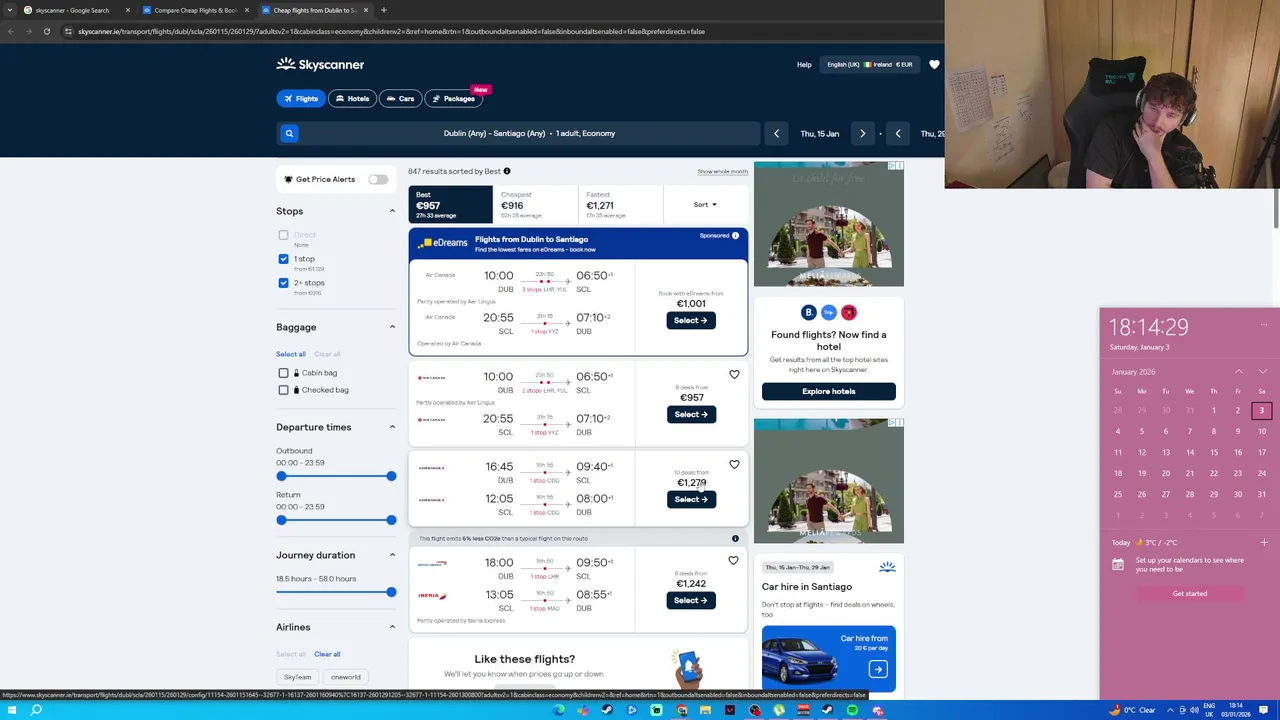Open the Sort dropdown
The height and width of the screenshot is (720, 1280).
tap(705, 204)
